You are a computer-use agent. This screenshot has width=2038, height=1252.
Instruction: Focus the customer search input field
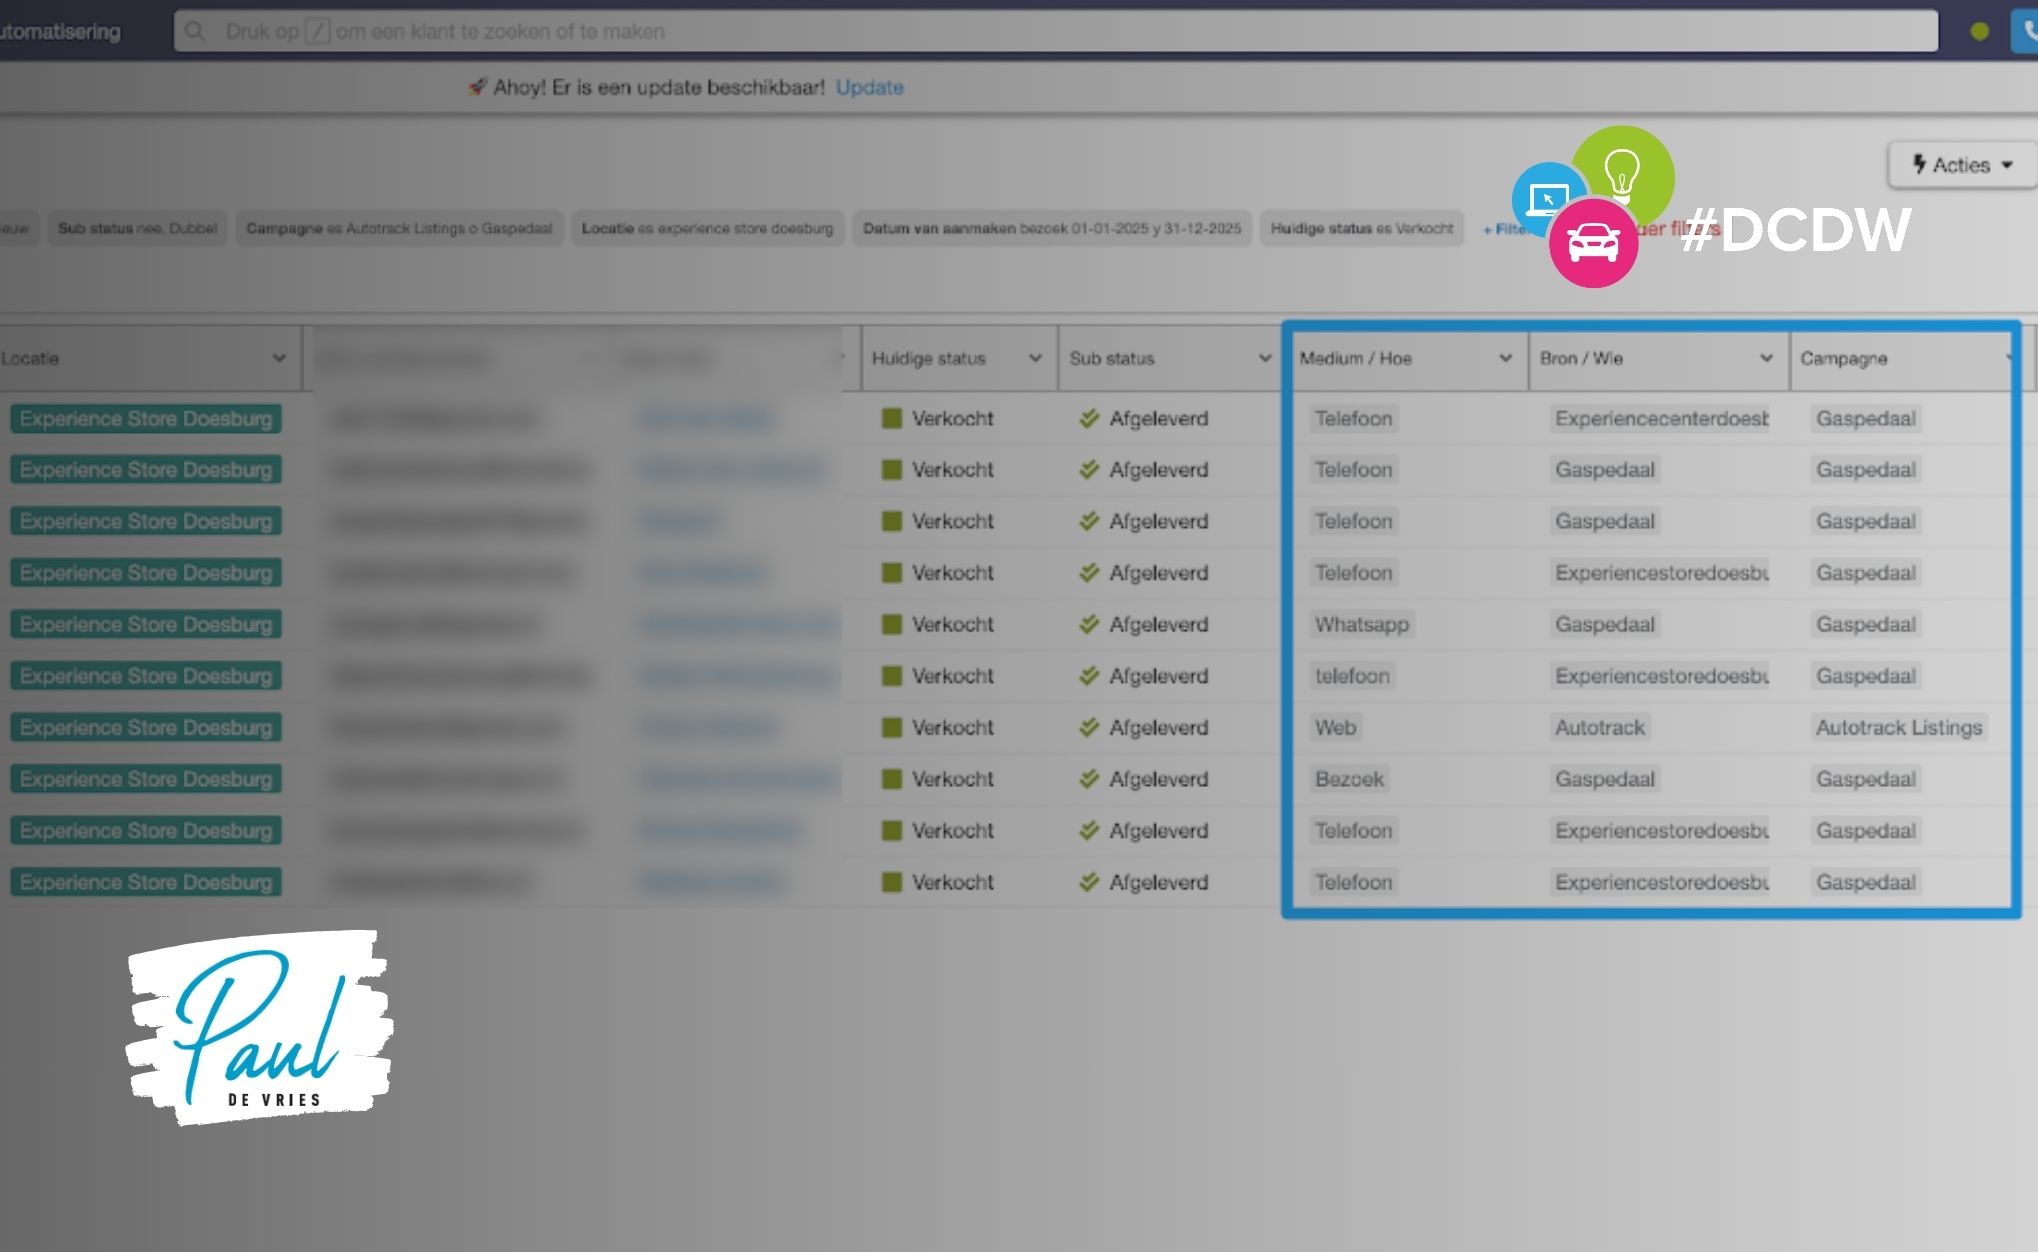click(x=1000, y=32)
